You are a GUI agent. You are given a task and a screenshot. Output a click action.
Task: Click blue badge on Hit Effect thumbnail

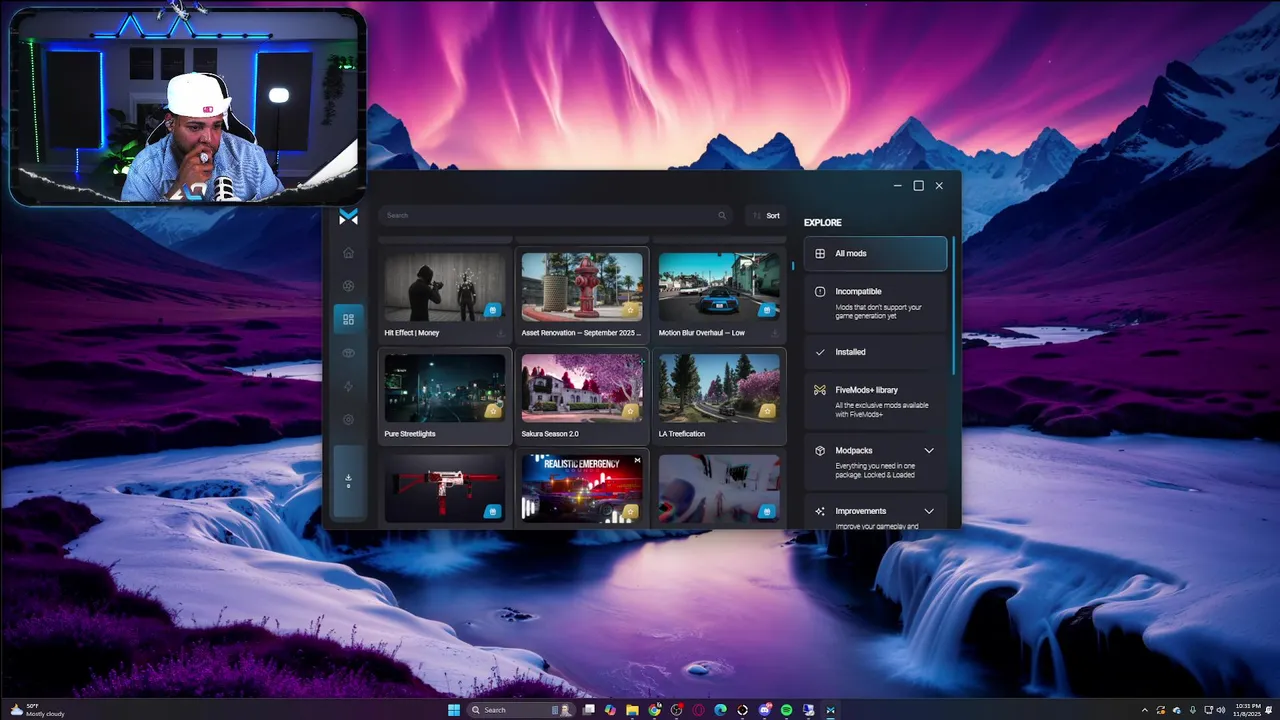492,310
